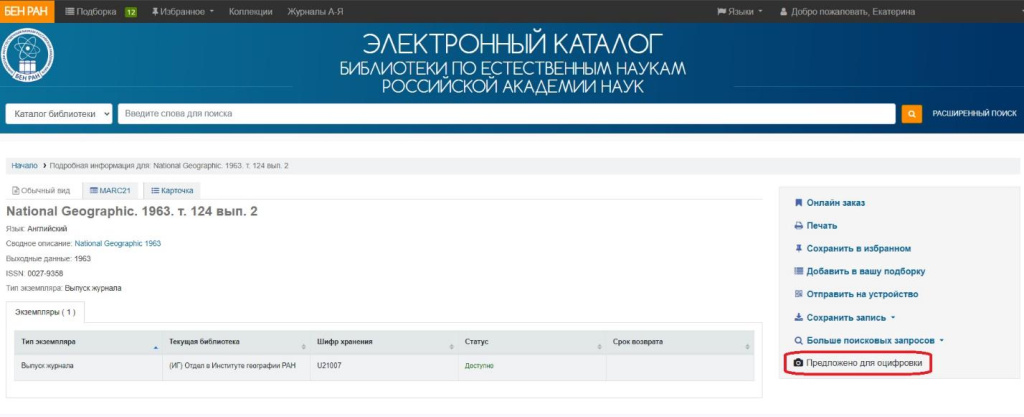This screenshot has width=1024, height=417.
Task: Click Добавить в вашу подборку link
Action: (865, 271)
